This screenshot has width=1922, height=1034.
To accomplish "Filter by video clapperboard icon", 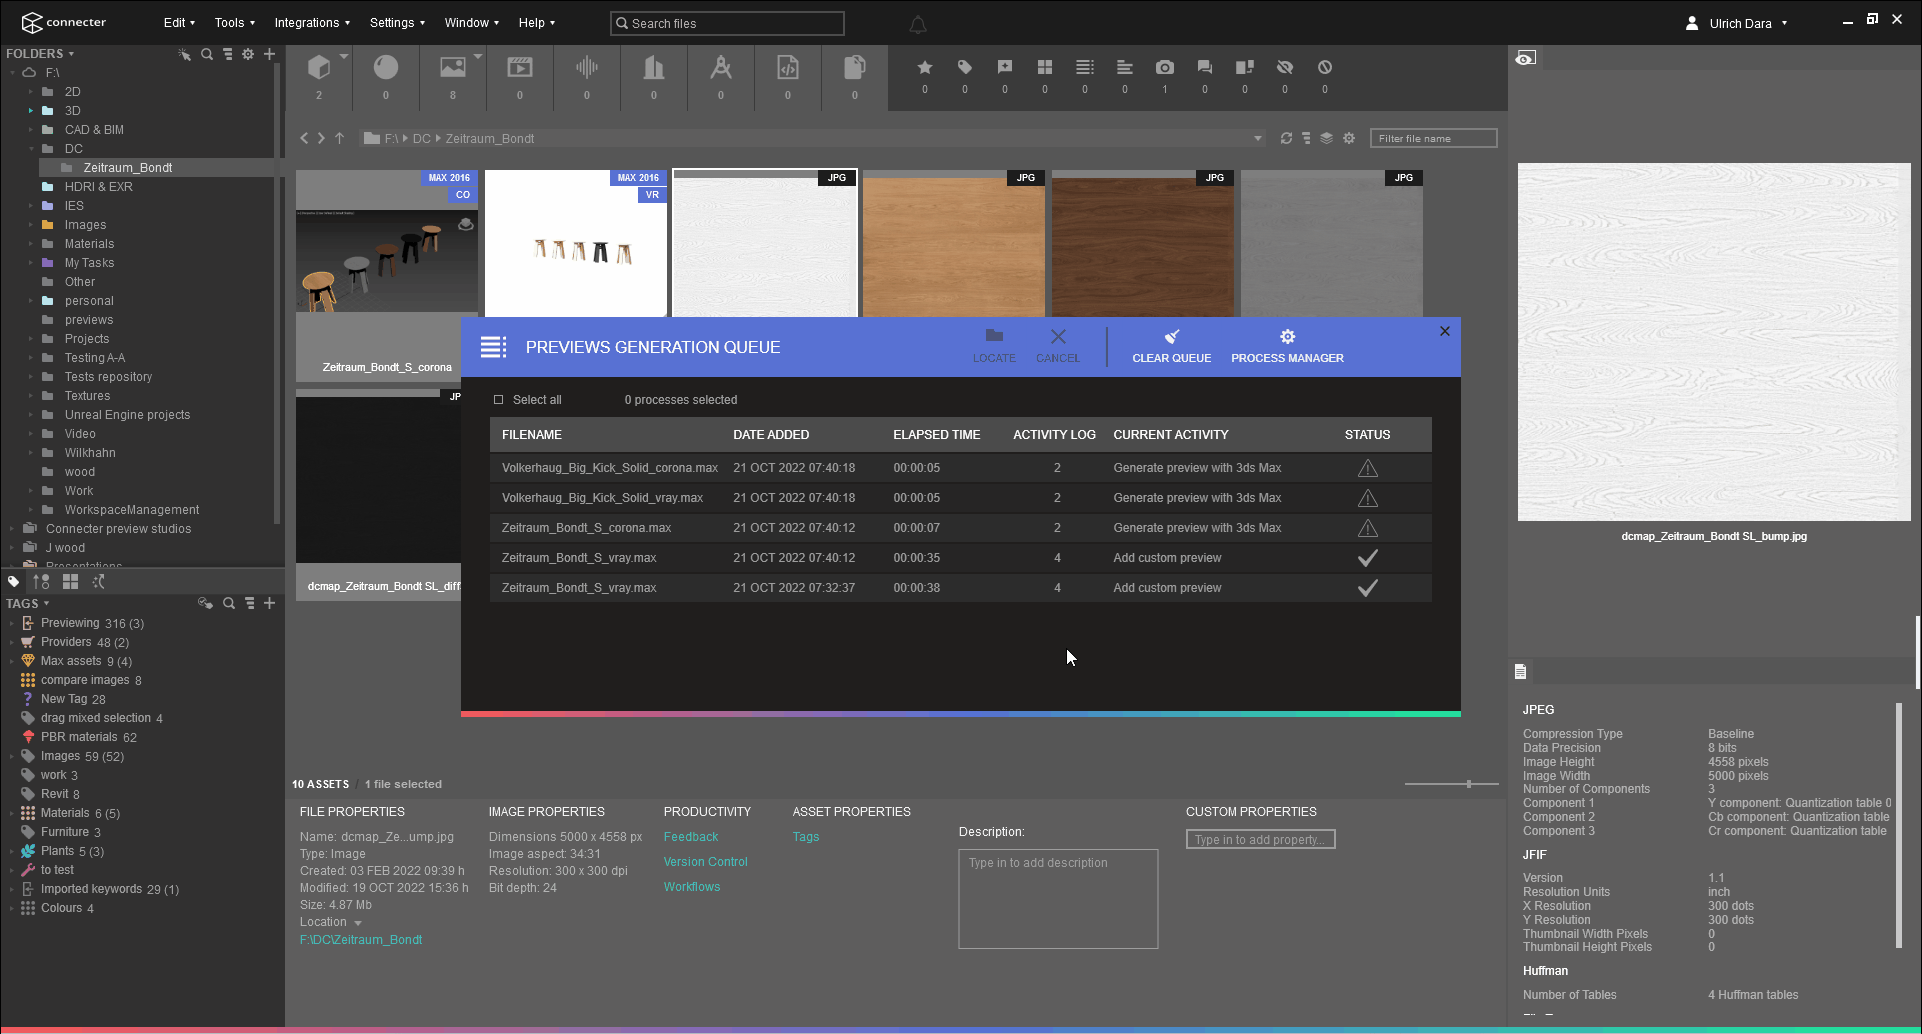I will coord(520,67).
